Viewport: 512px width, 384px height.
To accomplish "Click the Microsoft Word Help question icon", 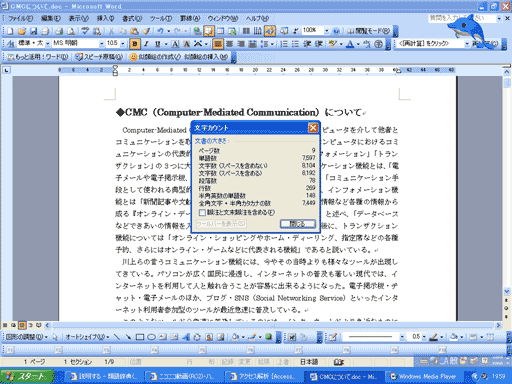I will click(x=336, y=31).
